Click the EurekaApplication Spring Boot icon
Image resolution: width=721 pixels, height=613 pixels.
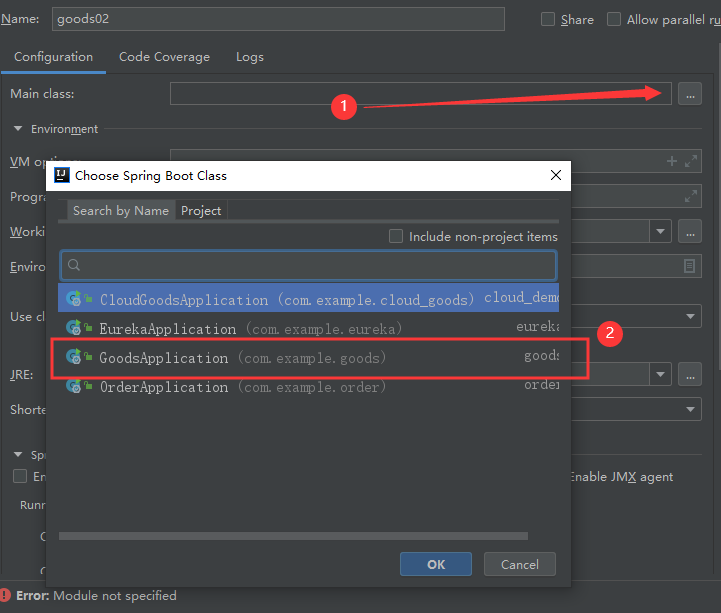click(74, 327)
